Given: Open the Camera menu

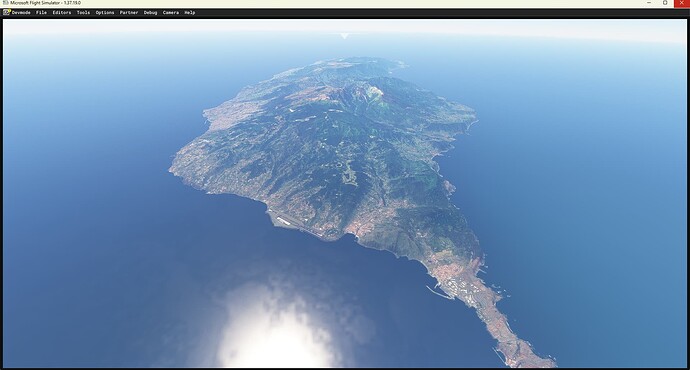Looking at the screenshot, I should coord(171,13).
